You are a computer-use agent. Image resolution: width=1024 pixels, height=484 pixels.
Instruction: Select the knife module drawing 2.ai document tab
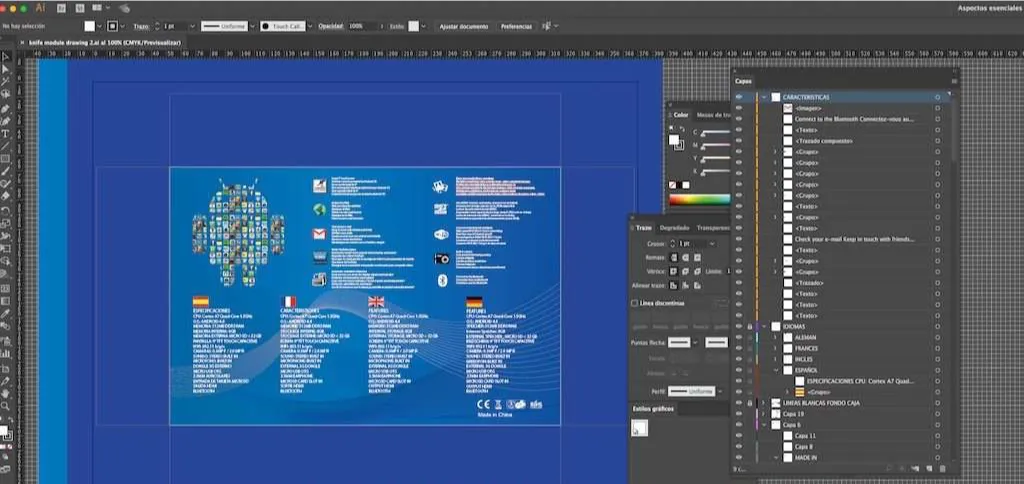104,42
